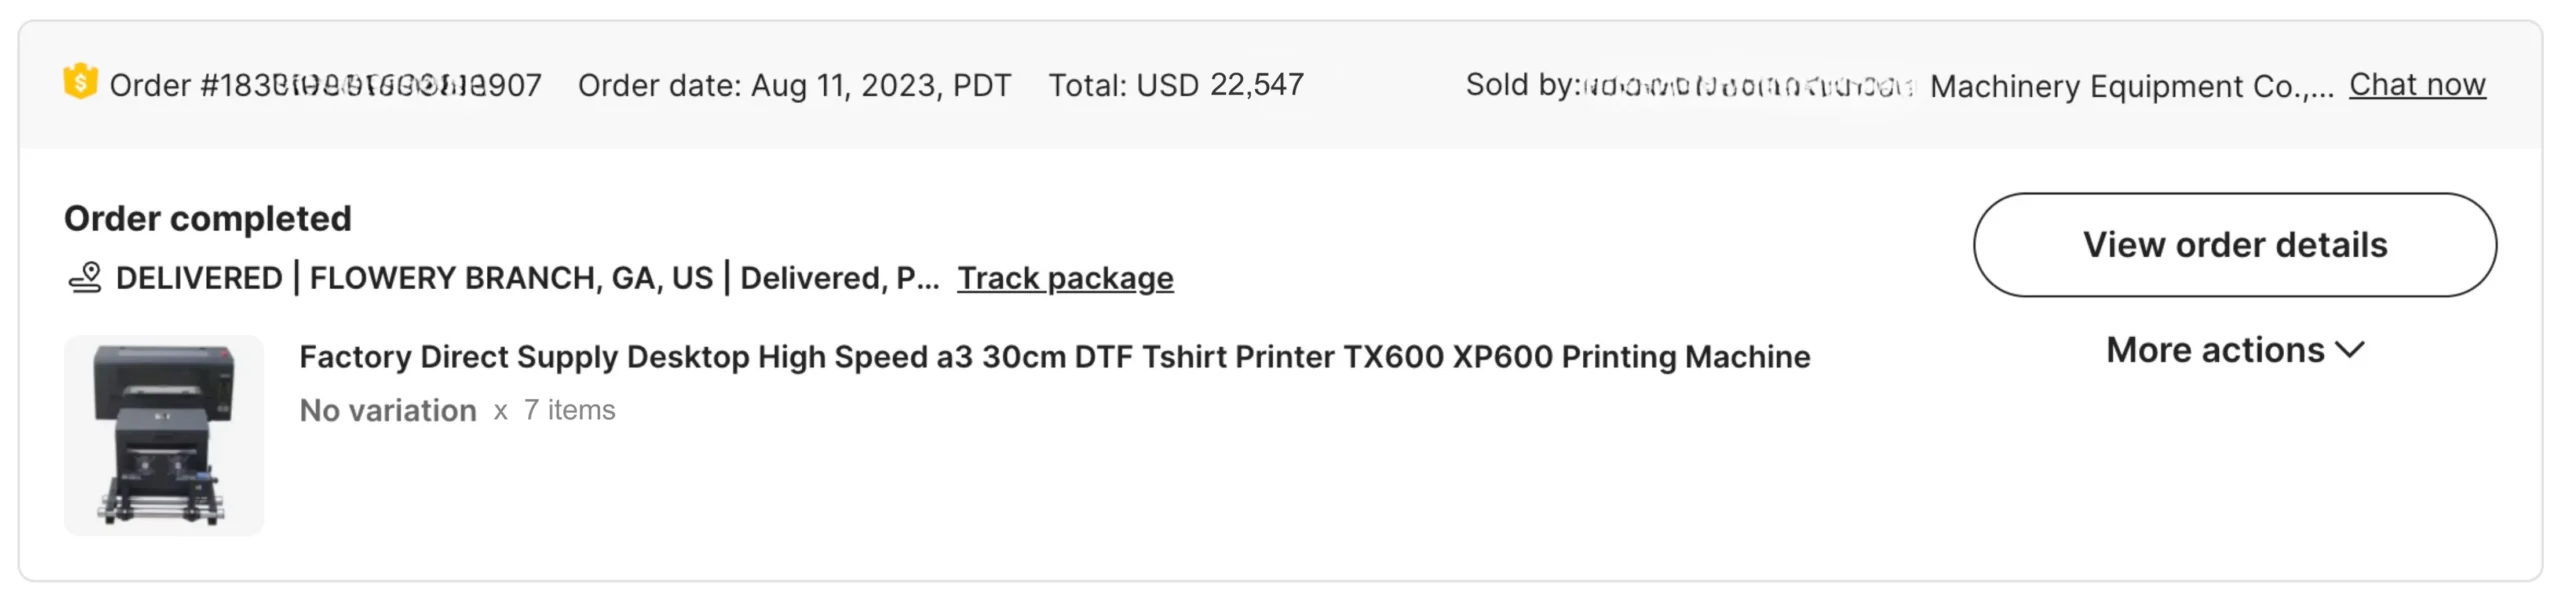Viewport: 2560px width, 604px height.
Task: Click the "Sold by:" label
Action: tap(1521, 85)
